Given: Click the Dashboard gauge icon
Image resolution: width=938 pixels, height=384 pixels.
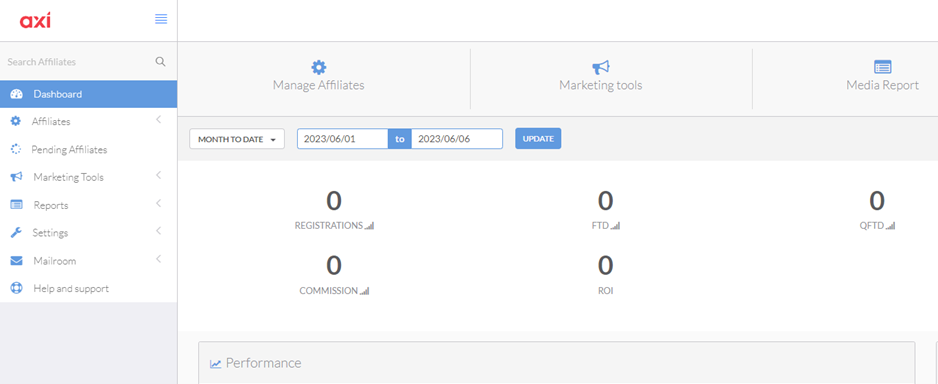Looking at the screenshot, I should pos(17,95).
